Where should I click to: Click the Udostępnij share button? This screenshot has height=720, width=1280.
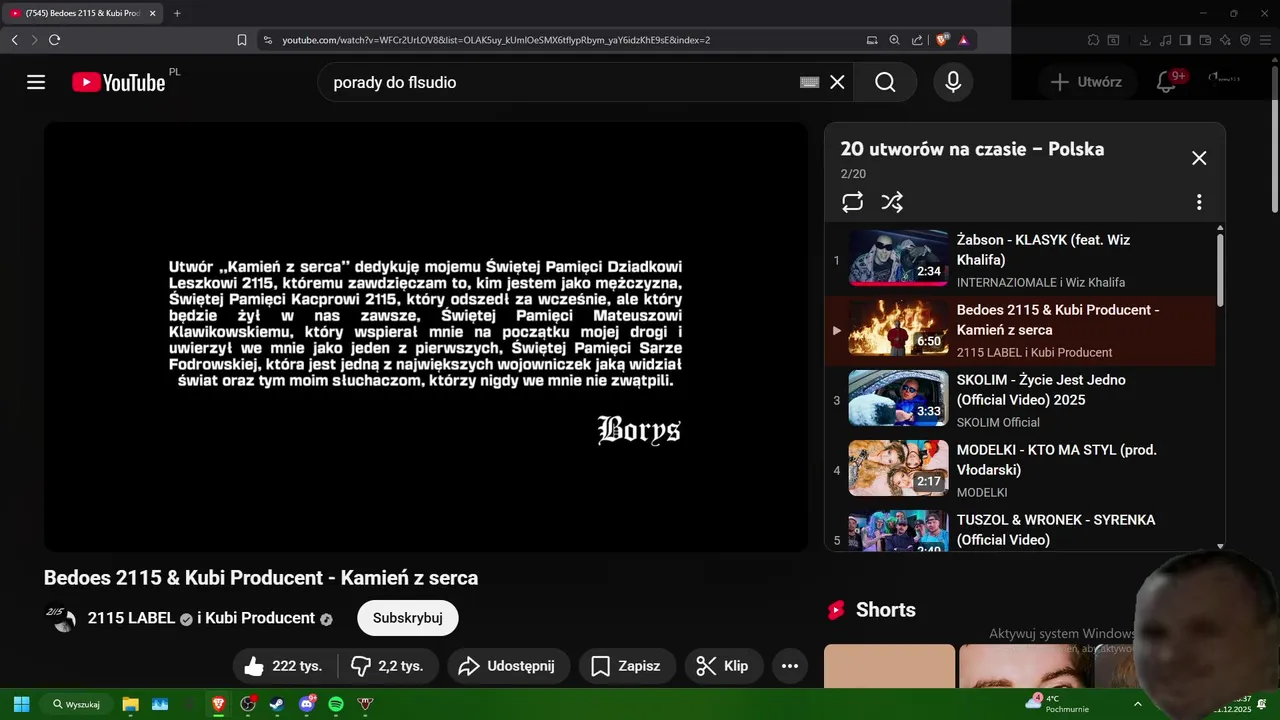508,666
